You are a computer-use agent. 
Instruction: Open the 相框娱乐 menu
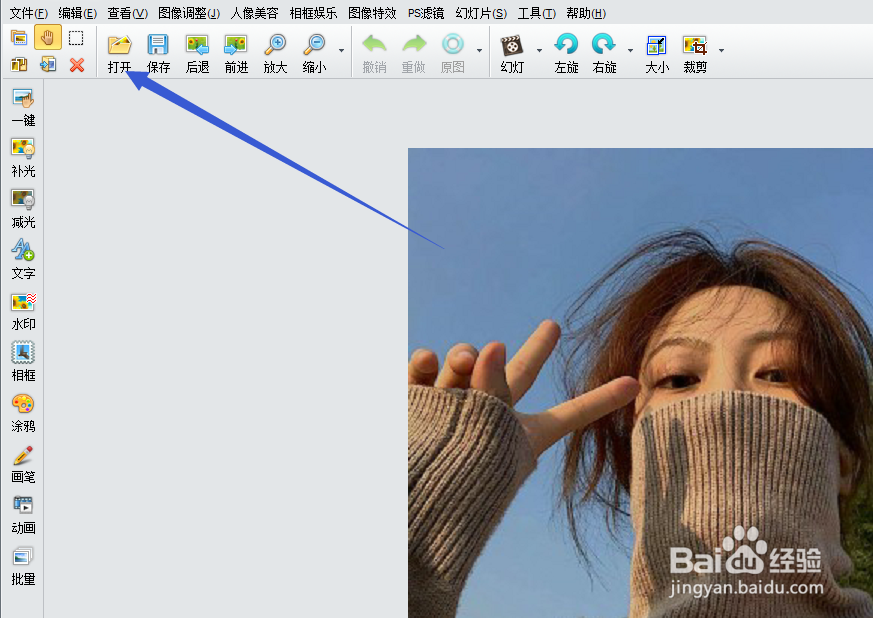(313, 13)
